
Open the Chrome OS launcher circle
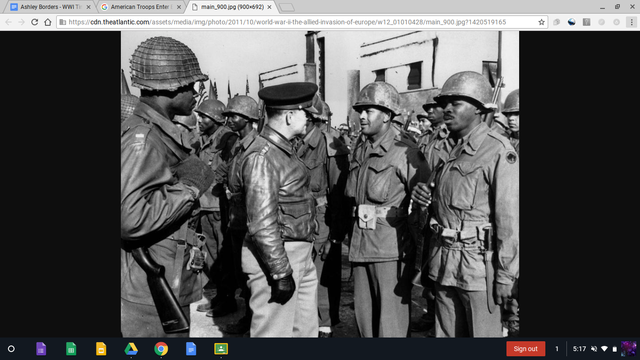11,349
